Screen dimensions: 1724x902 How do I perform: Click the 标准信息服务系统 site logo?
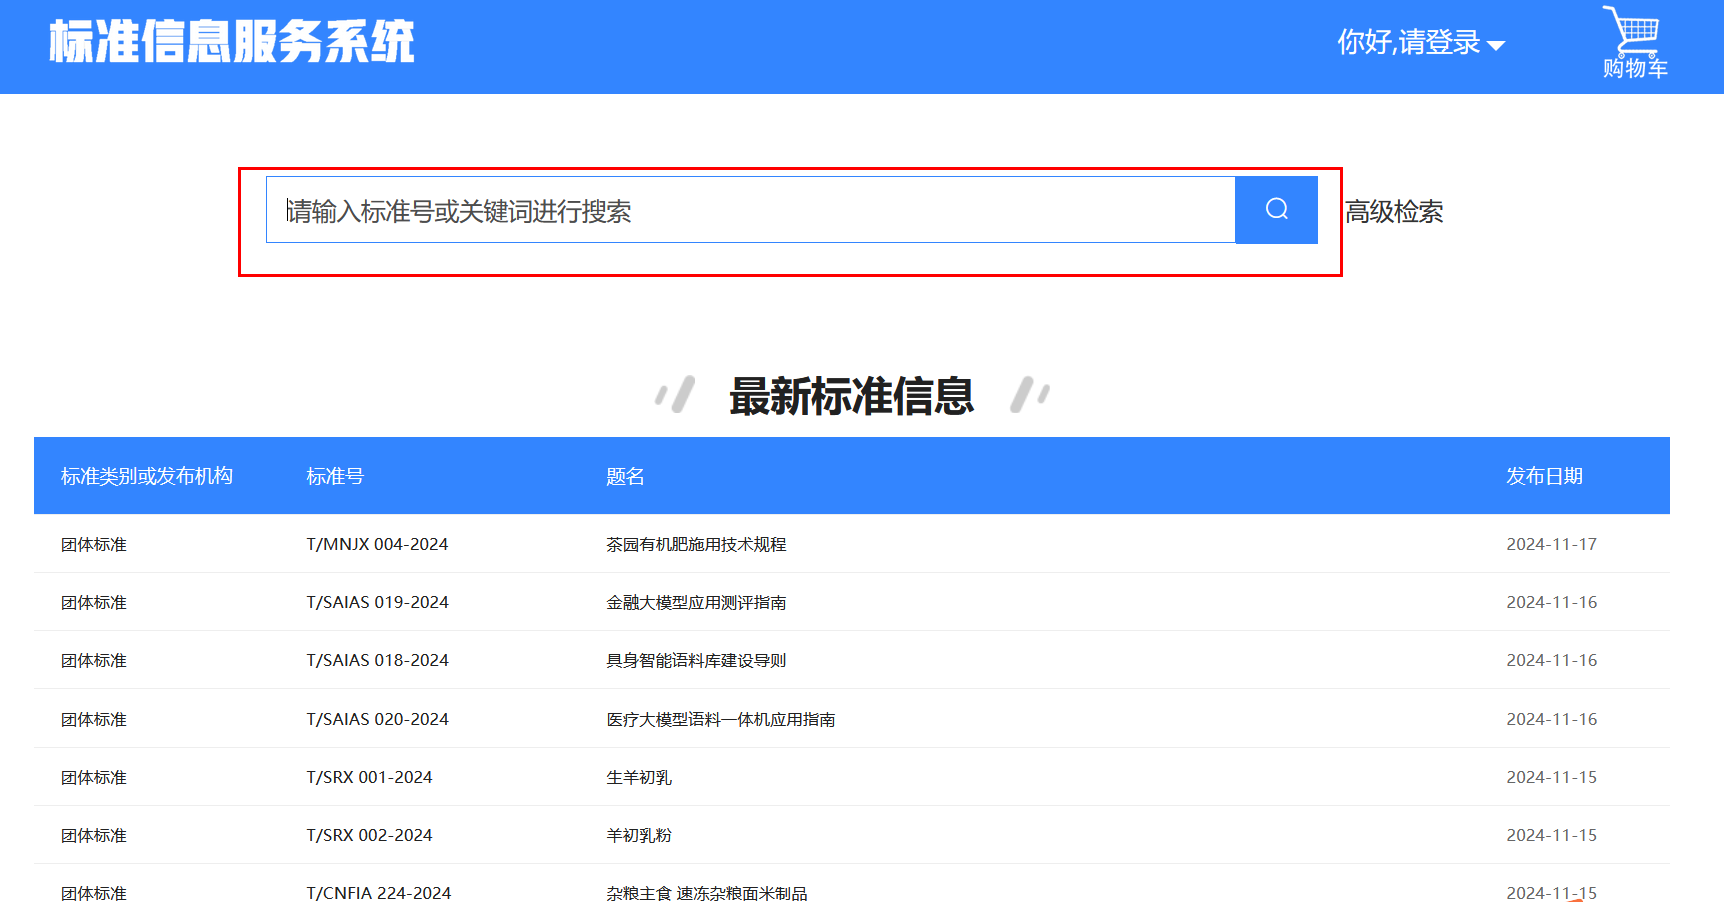click(x=232, y=43)
